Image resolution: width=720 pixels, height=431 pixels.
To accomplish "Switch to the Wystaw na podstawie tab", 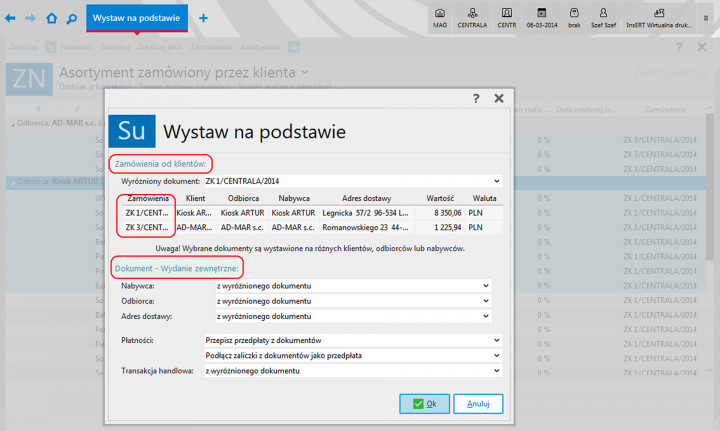I will click(136, 18).
